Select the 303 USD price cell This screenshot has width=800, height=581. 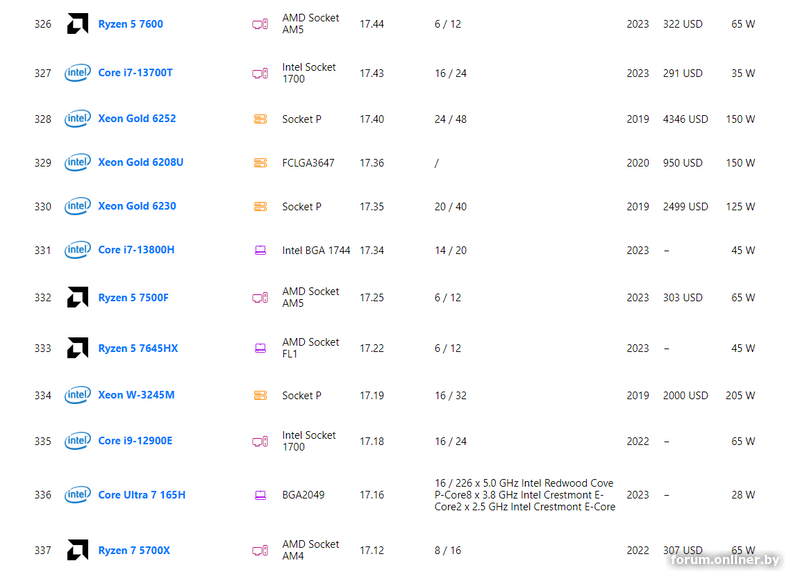683,297
